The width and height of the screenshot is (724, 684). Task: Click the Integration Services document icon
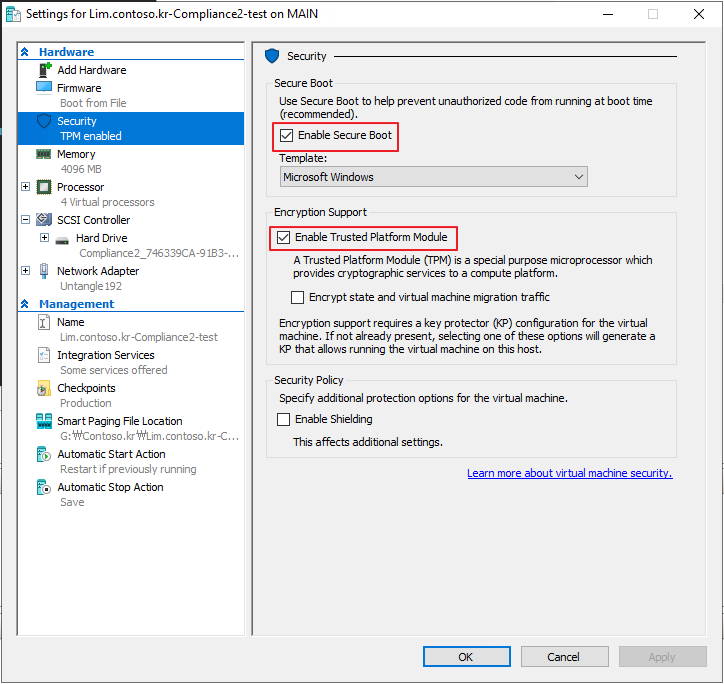pyautogui.click(x=43, y=355)
